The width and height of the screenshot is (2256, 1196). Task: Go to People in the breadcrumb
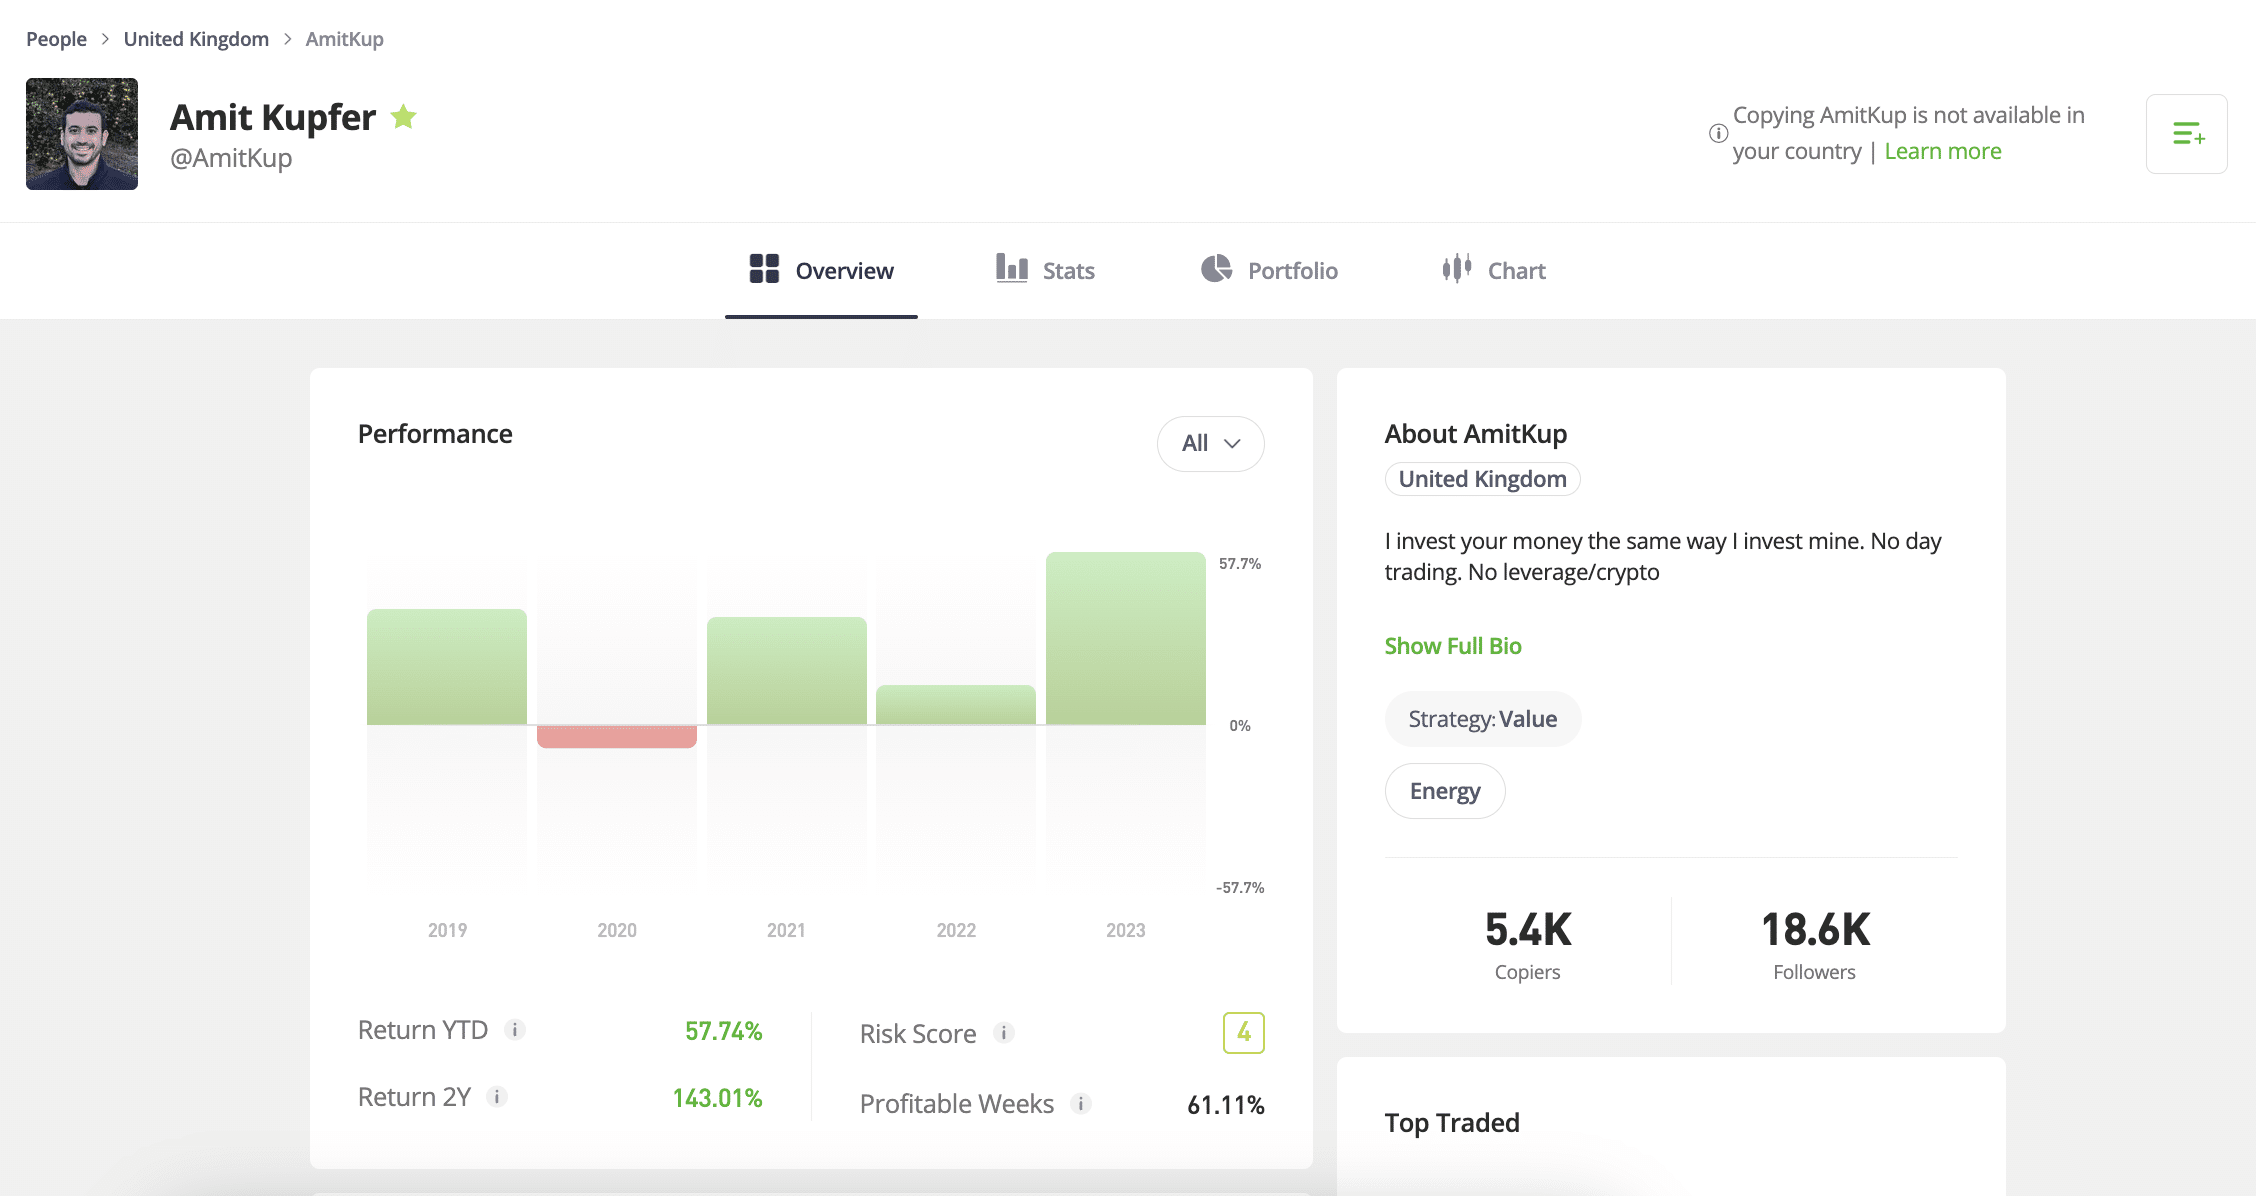[56, 39]
